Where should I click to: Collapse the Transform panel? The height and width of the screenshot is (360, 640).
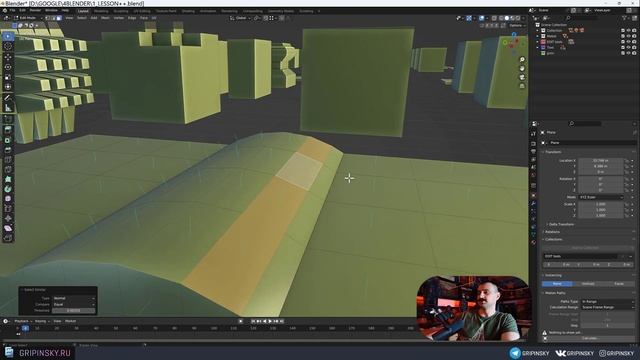pyautogui.click(x=552, y=152)
